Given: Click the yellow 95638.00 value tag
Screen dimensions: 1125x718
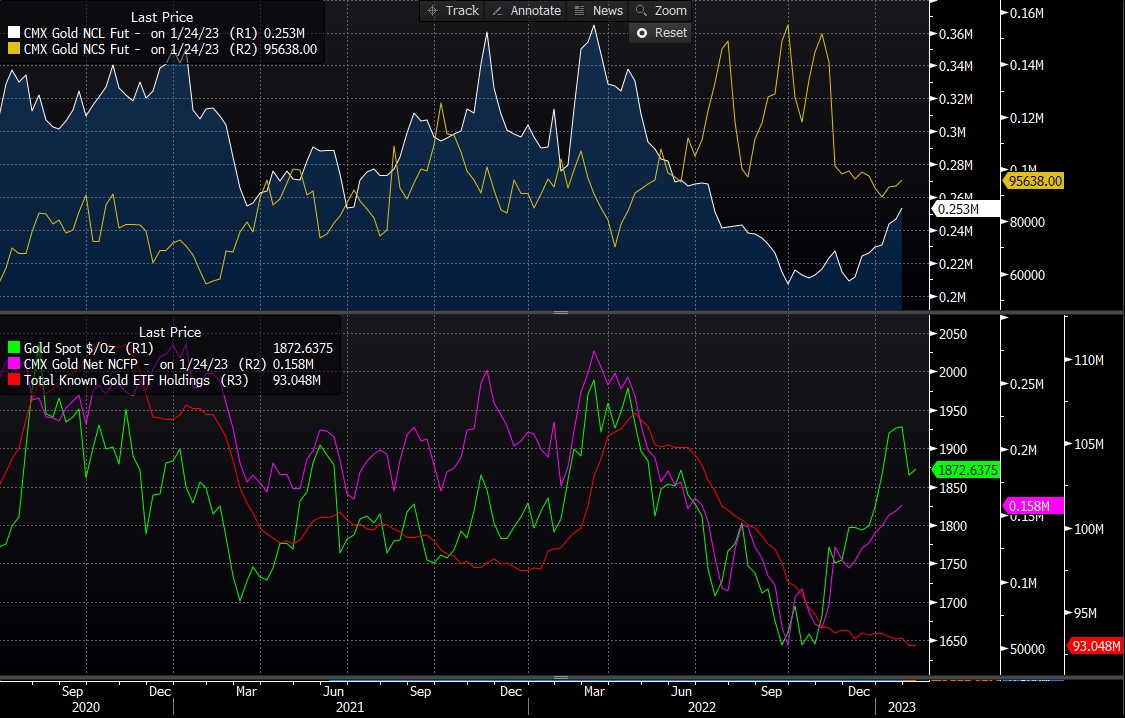Looking at the screenshot, I should 1034,181.
